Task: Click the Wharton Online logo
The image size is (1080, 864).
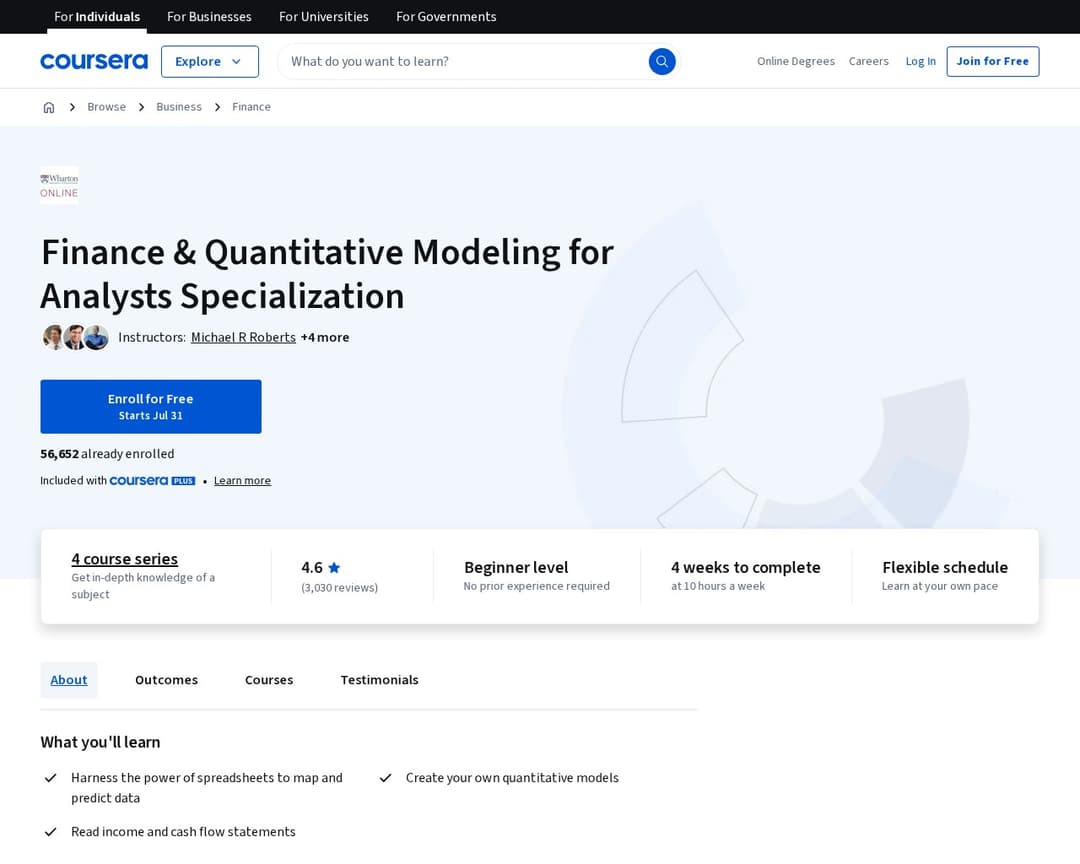Action: pyautogui.click(x=59, y=184)
